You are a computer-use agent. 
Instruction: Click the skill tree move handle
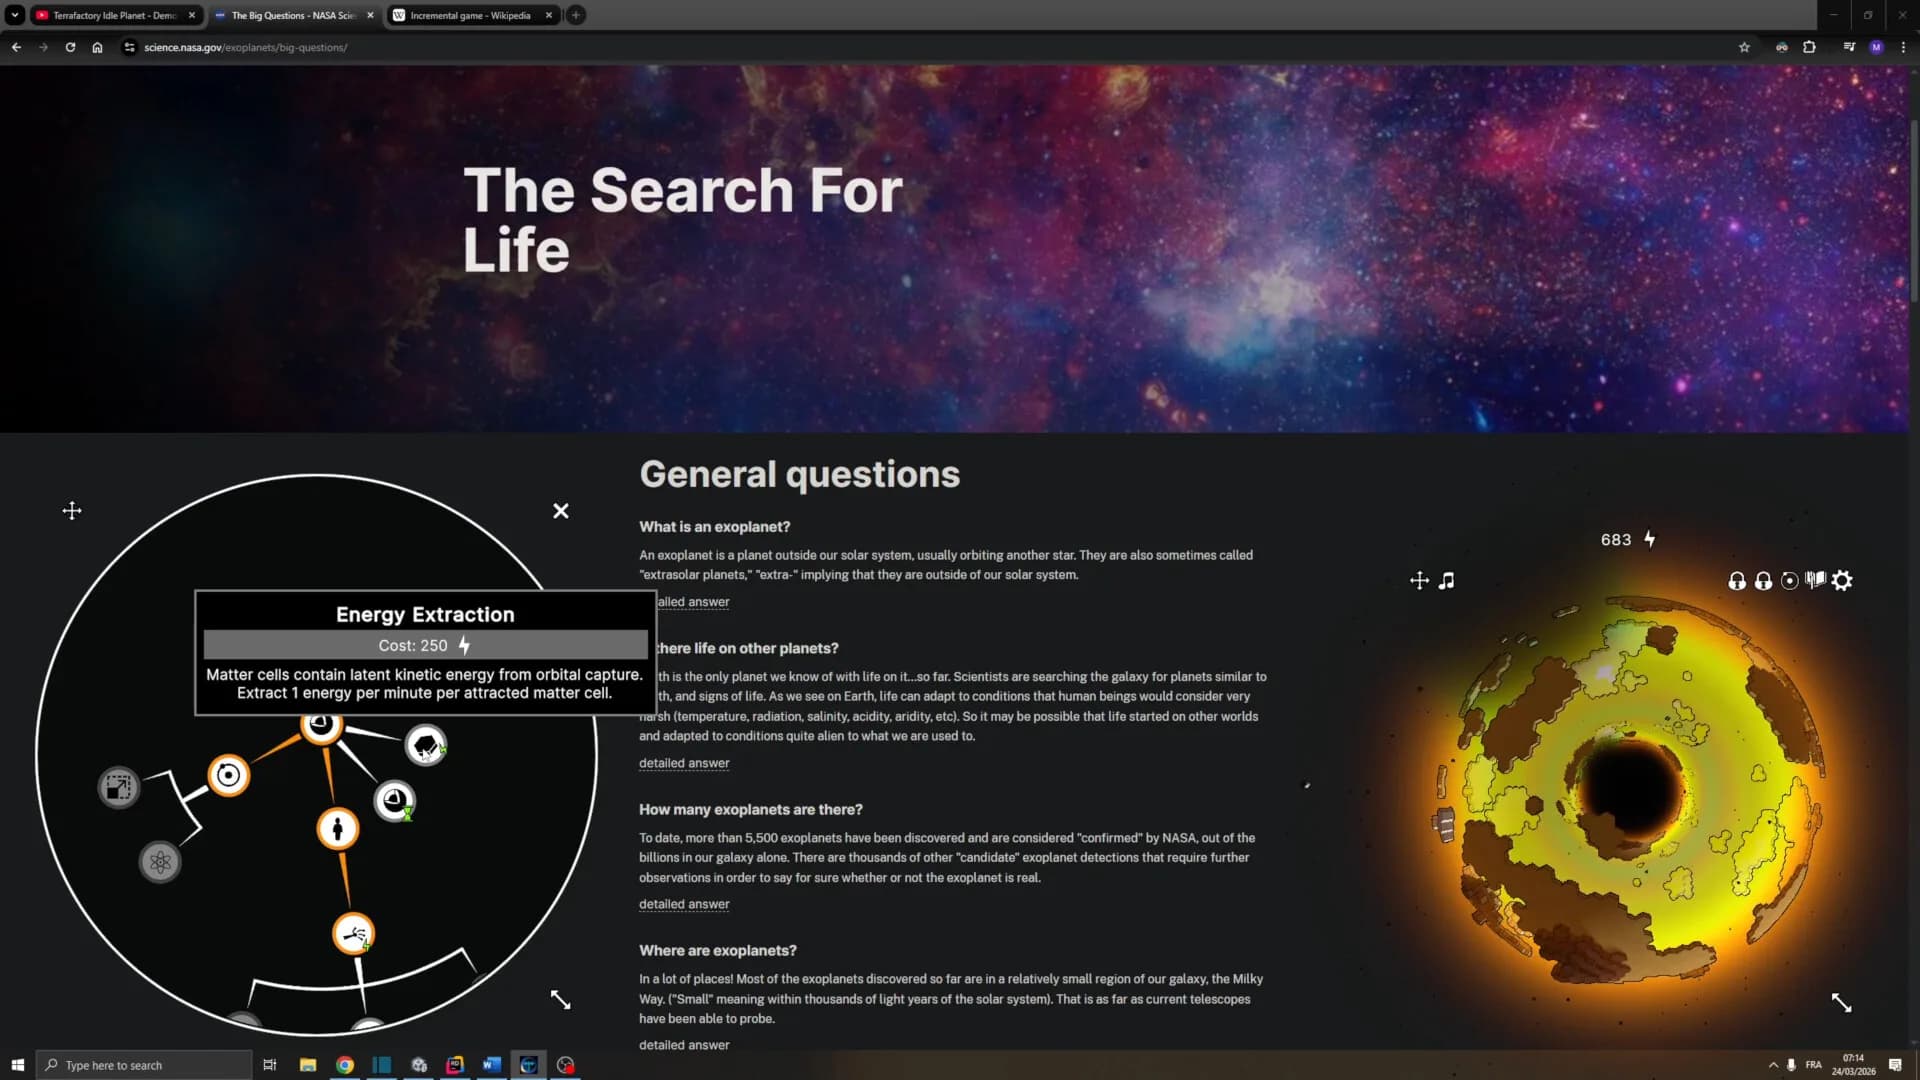pos(72,511)
